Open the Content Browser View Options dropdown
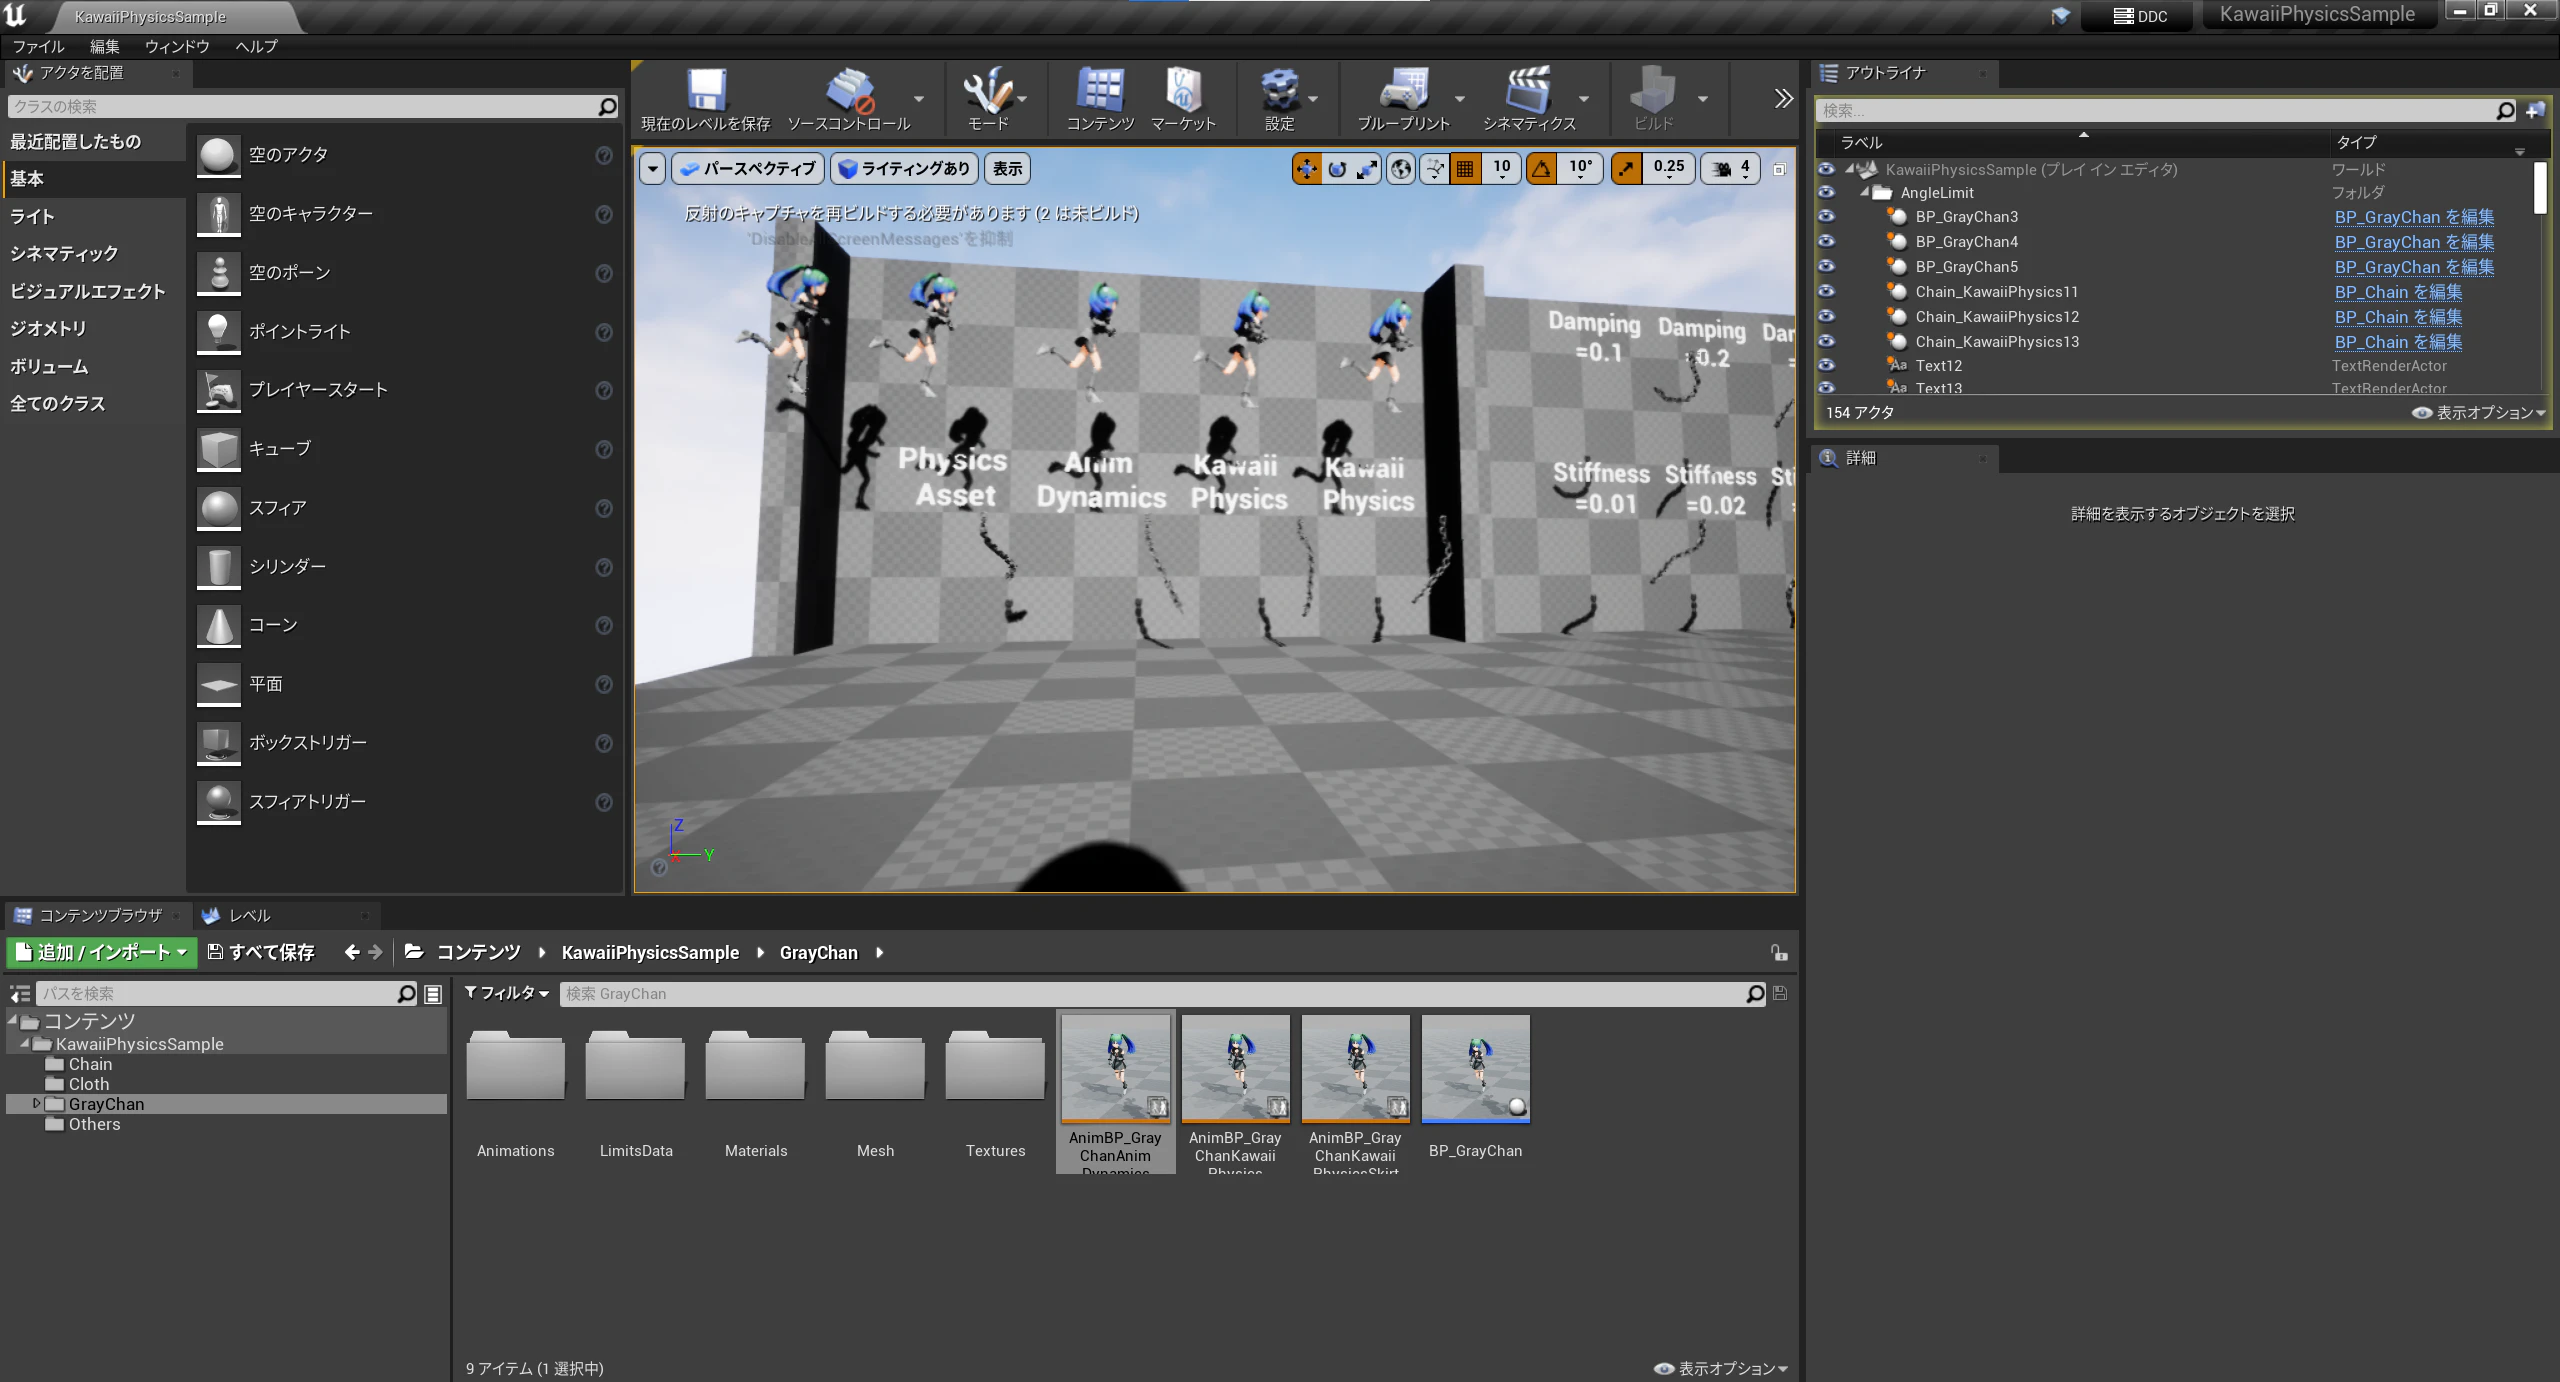Image resolution: width=2560 pixels, height=1382 pixels. [x=1721, y=1368]
